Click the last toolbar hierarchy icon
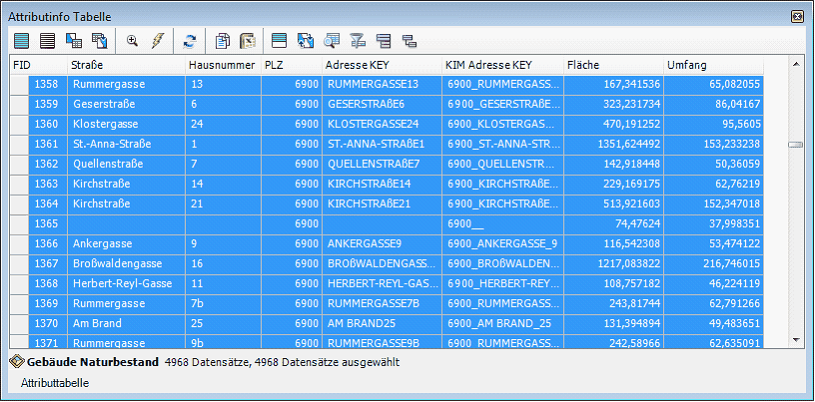Image resolution: width=815 pixels, height=402 pixels. (408, 41)
